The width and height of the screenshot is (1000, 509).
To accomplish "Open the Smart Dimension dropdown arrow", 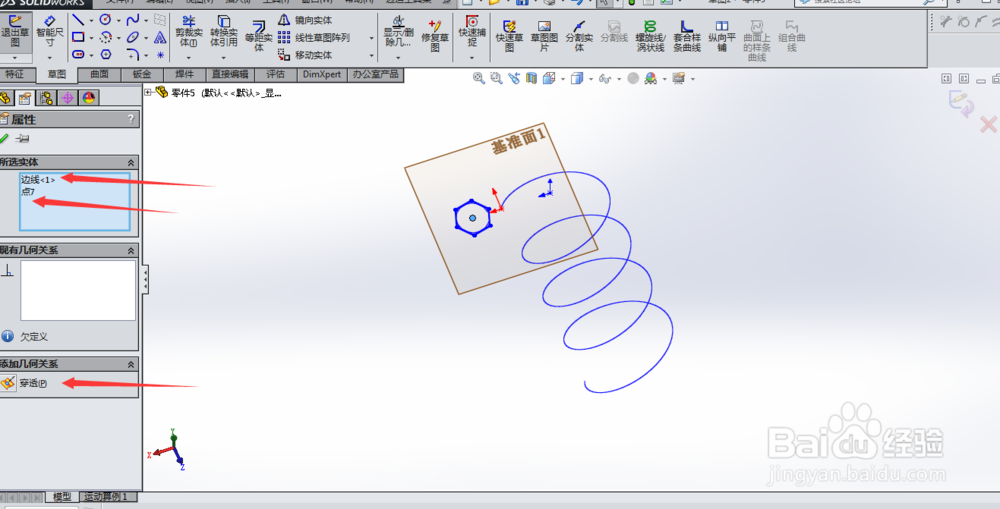I will [50, 57].
